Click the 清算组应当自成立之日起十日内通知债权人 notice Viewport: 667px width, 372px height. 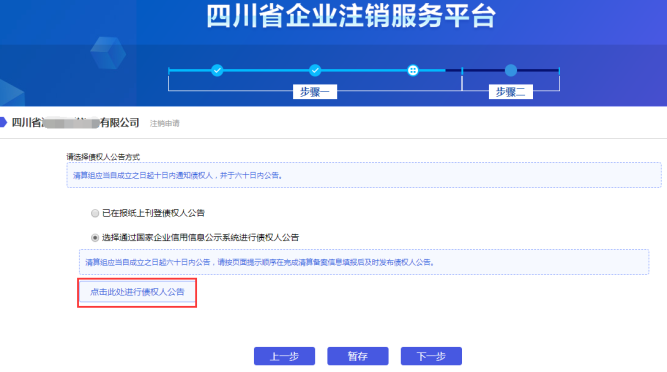tap(364, 175)
